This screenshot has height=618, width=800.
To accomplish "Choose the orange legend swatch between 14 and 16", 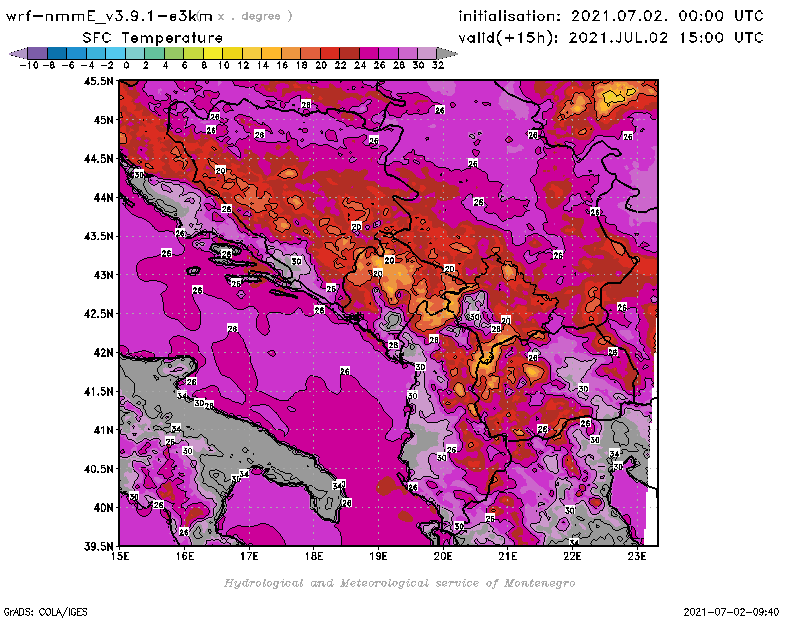I will coord(271,53).
